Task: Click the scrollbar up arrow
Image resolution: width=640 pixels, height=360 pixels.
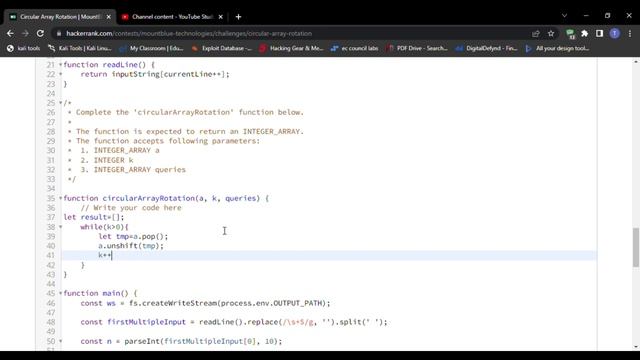Action: pos(636,62)
